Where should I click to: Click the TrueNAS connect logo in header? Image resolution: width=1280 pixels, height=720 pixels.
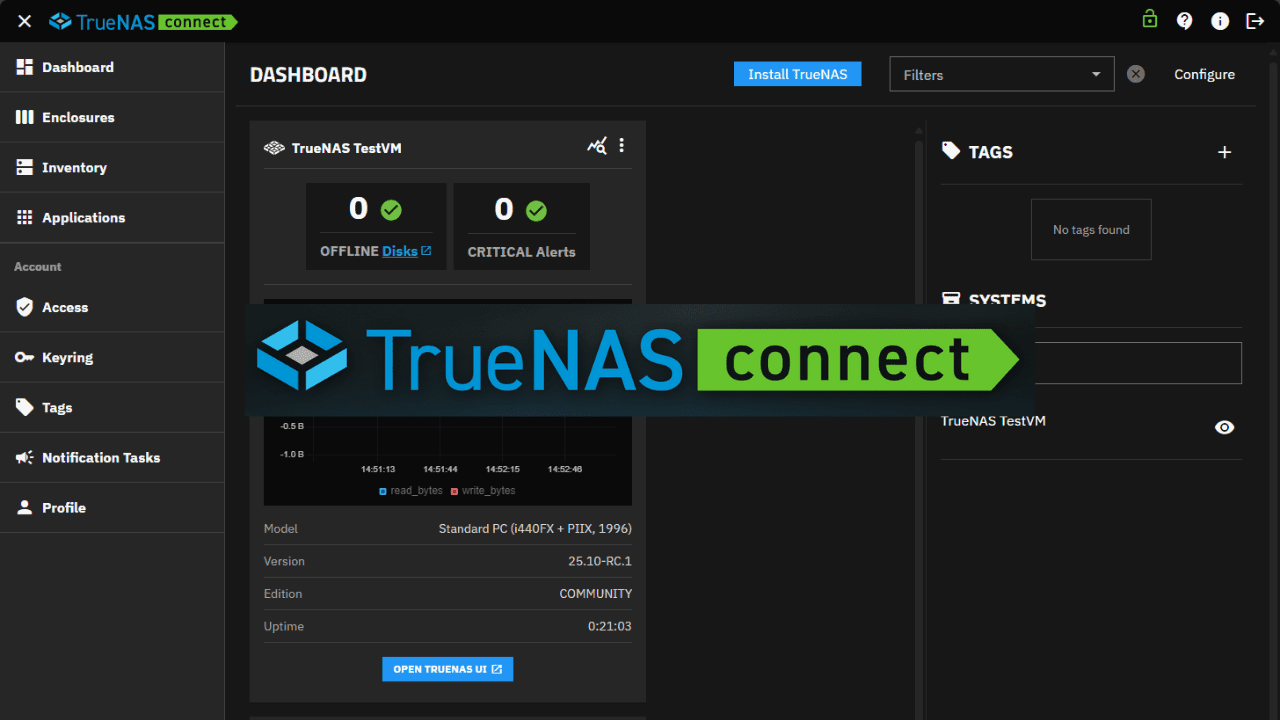143,21
